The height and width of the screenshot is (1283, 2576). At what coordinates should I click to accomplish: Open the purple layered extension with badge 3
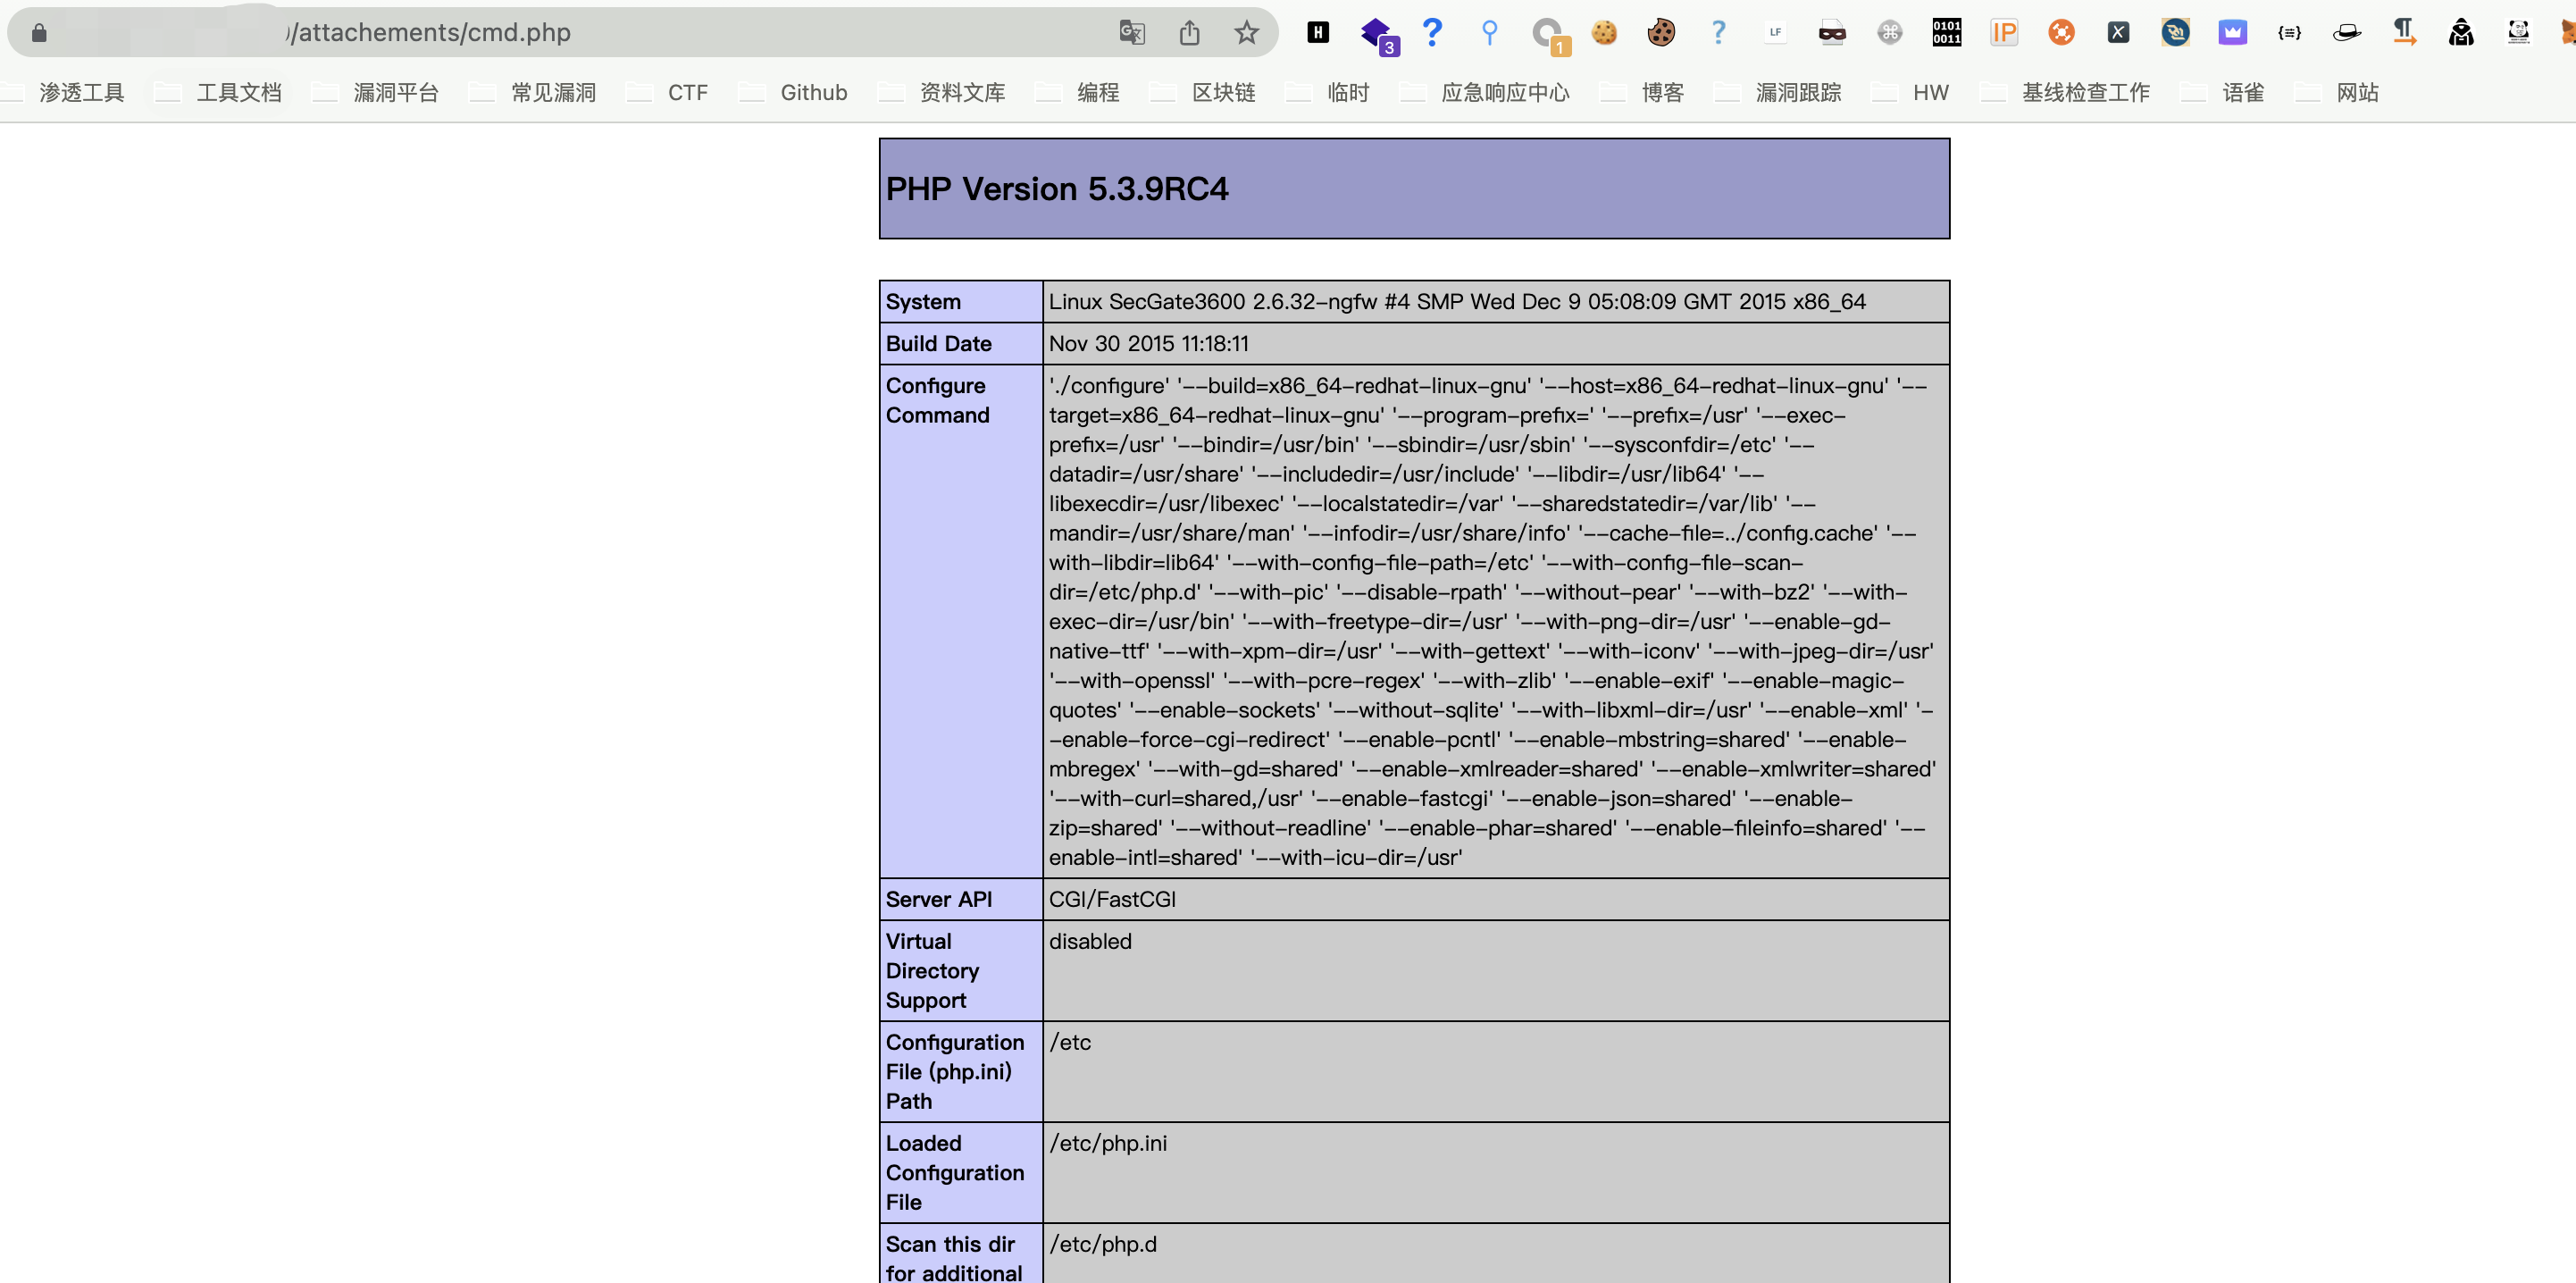point(1377,33)
